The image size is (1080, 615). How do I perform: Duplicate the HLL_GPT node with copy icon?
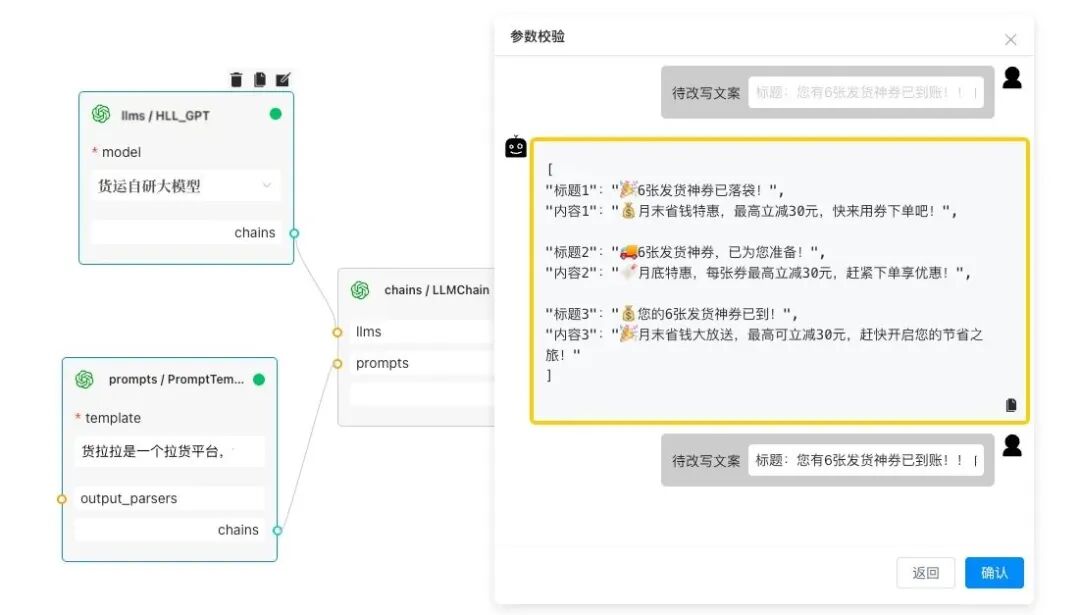[x=260, y=80]
